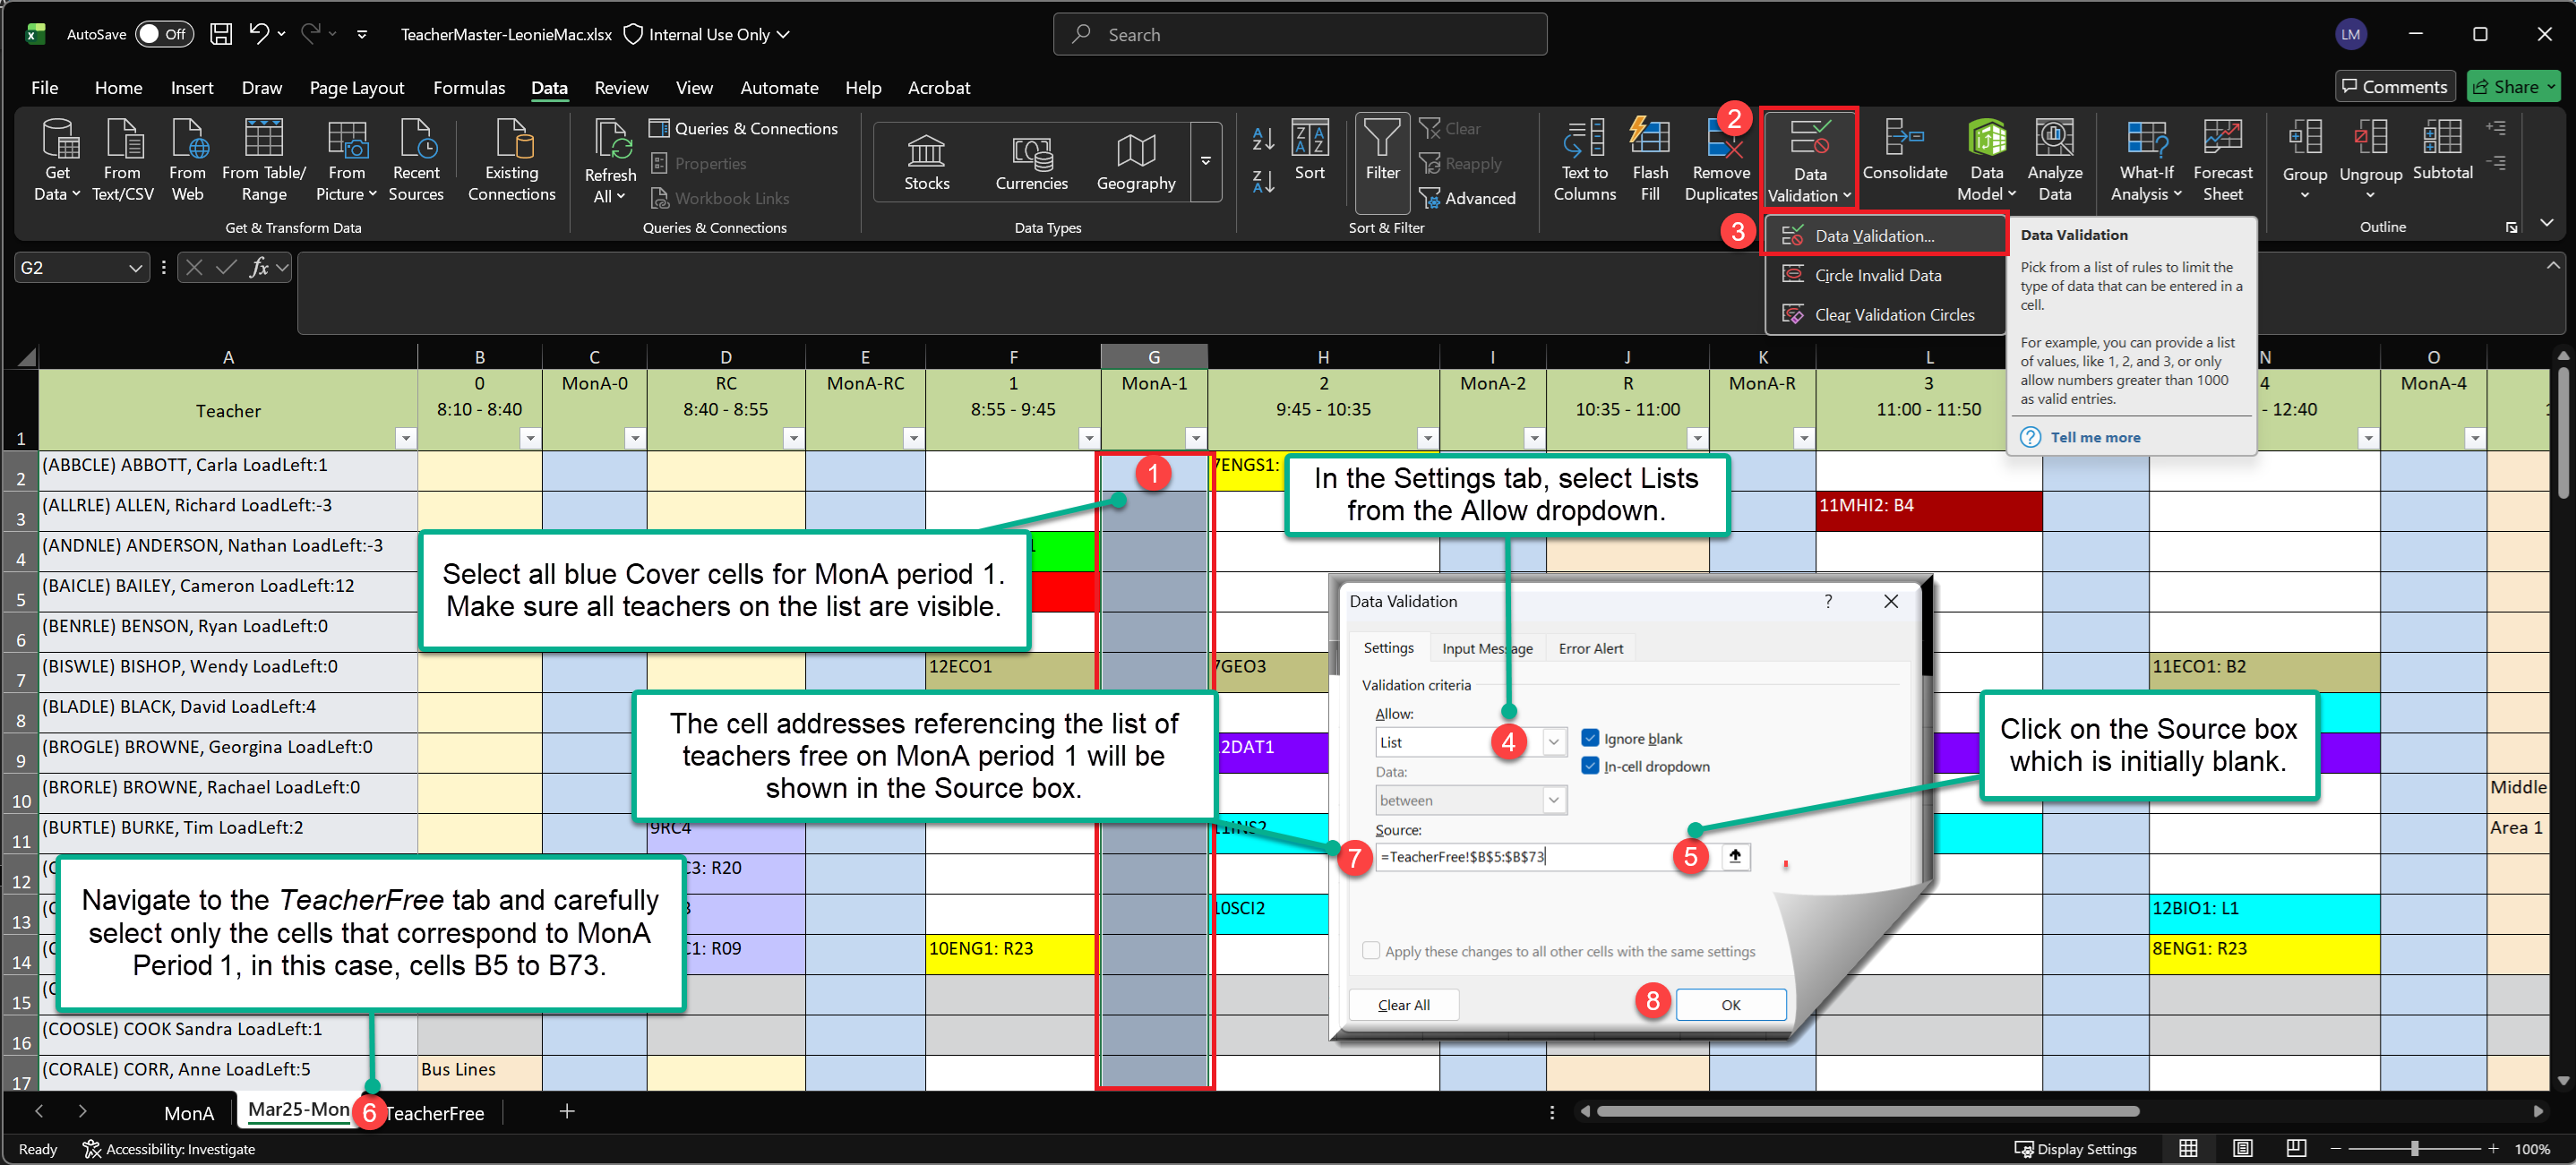The height and width of the screenshot is (1165, 2576).
Task: Expand the Name Box dropdown arrow
Action: (x=135, y=268)
